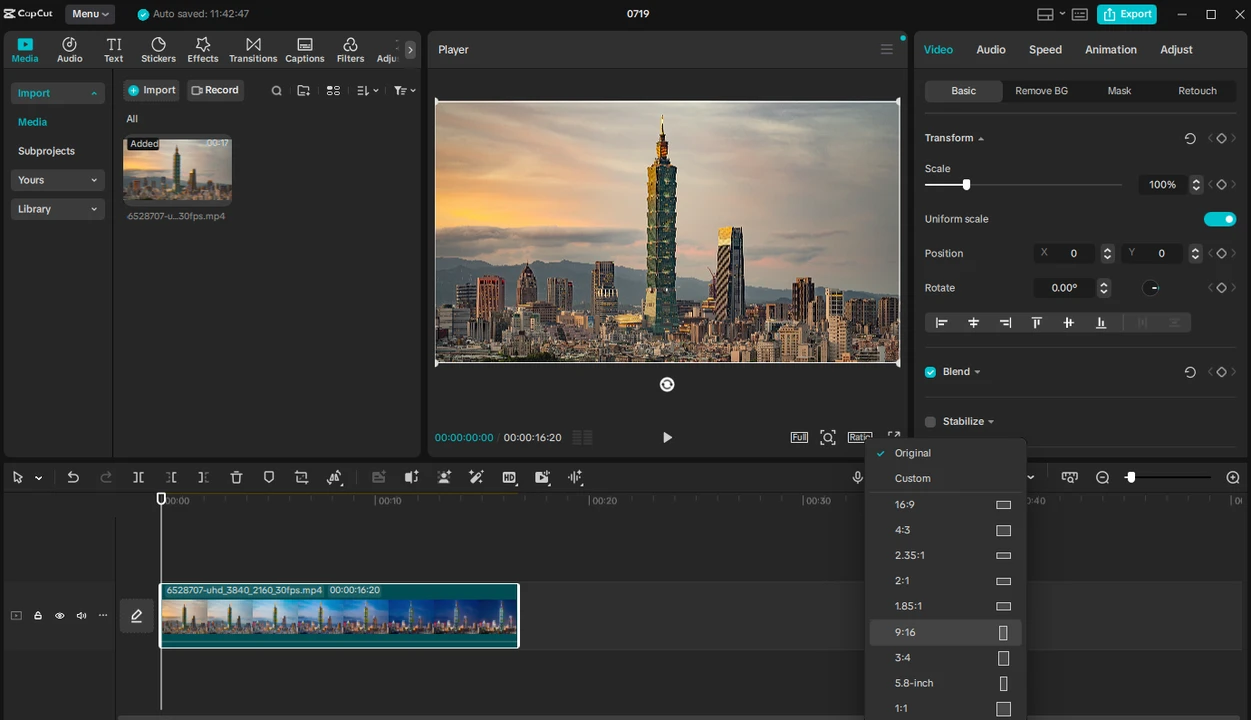1251x720 pixels.
Task: Click the align left icon in Transform
Action: [x=941, y=323]
